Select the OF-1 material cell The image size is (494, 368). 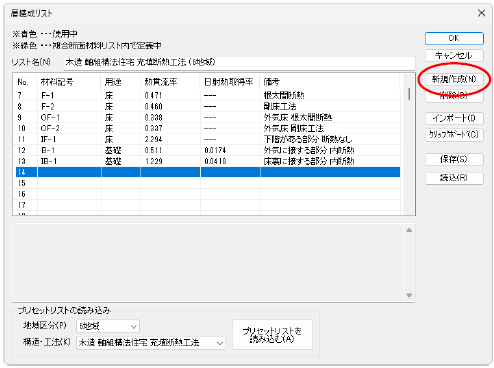click(x=50, y=118)
